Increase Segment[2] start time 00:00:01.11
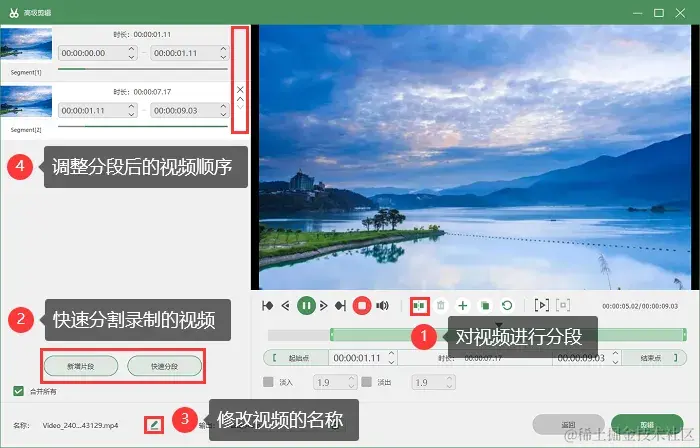Image resolution: width=700 pixels, height=448 pixels. click(131, 107)
